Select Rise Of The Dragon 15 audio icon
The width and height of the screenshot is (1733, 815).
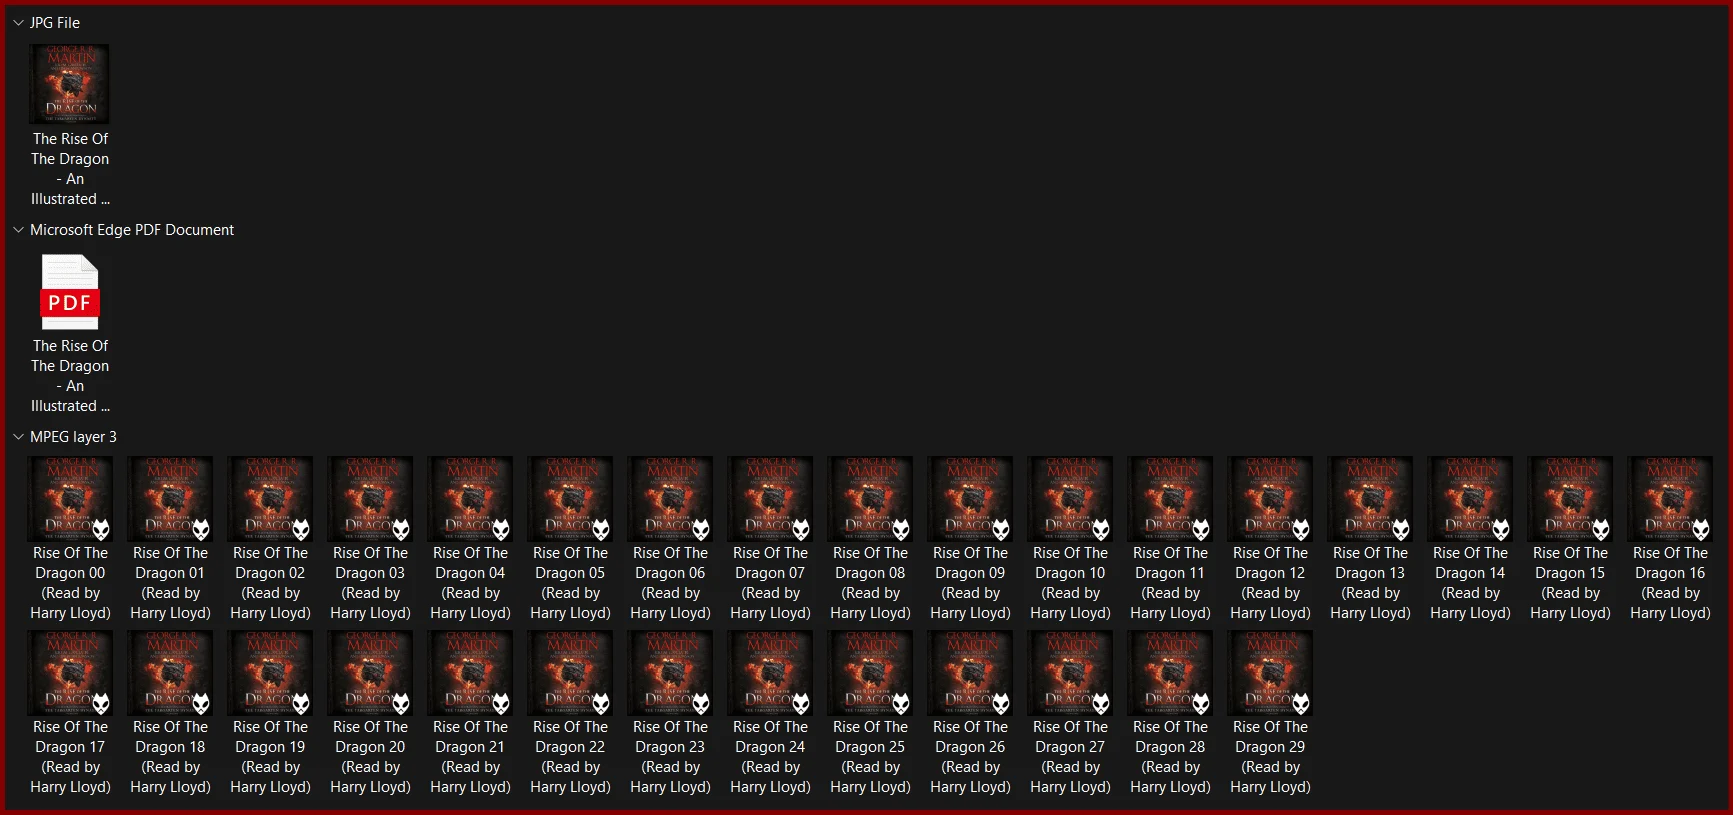tap(1570, 499)
